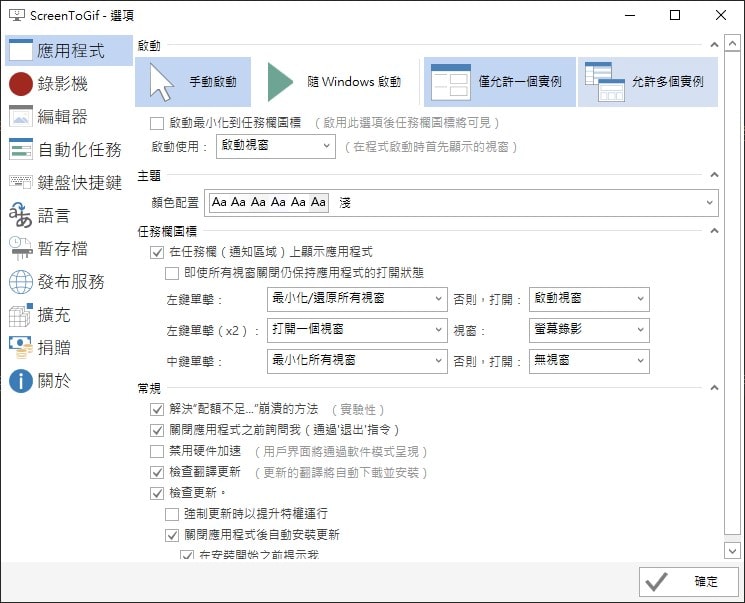Click the 編輯器 picture icon
This screenshot has height=603, width=745.
21,116
